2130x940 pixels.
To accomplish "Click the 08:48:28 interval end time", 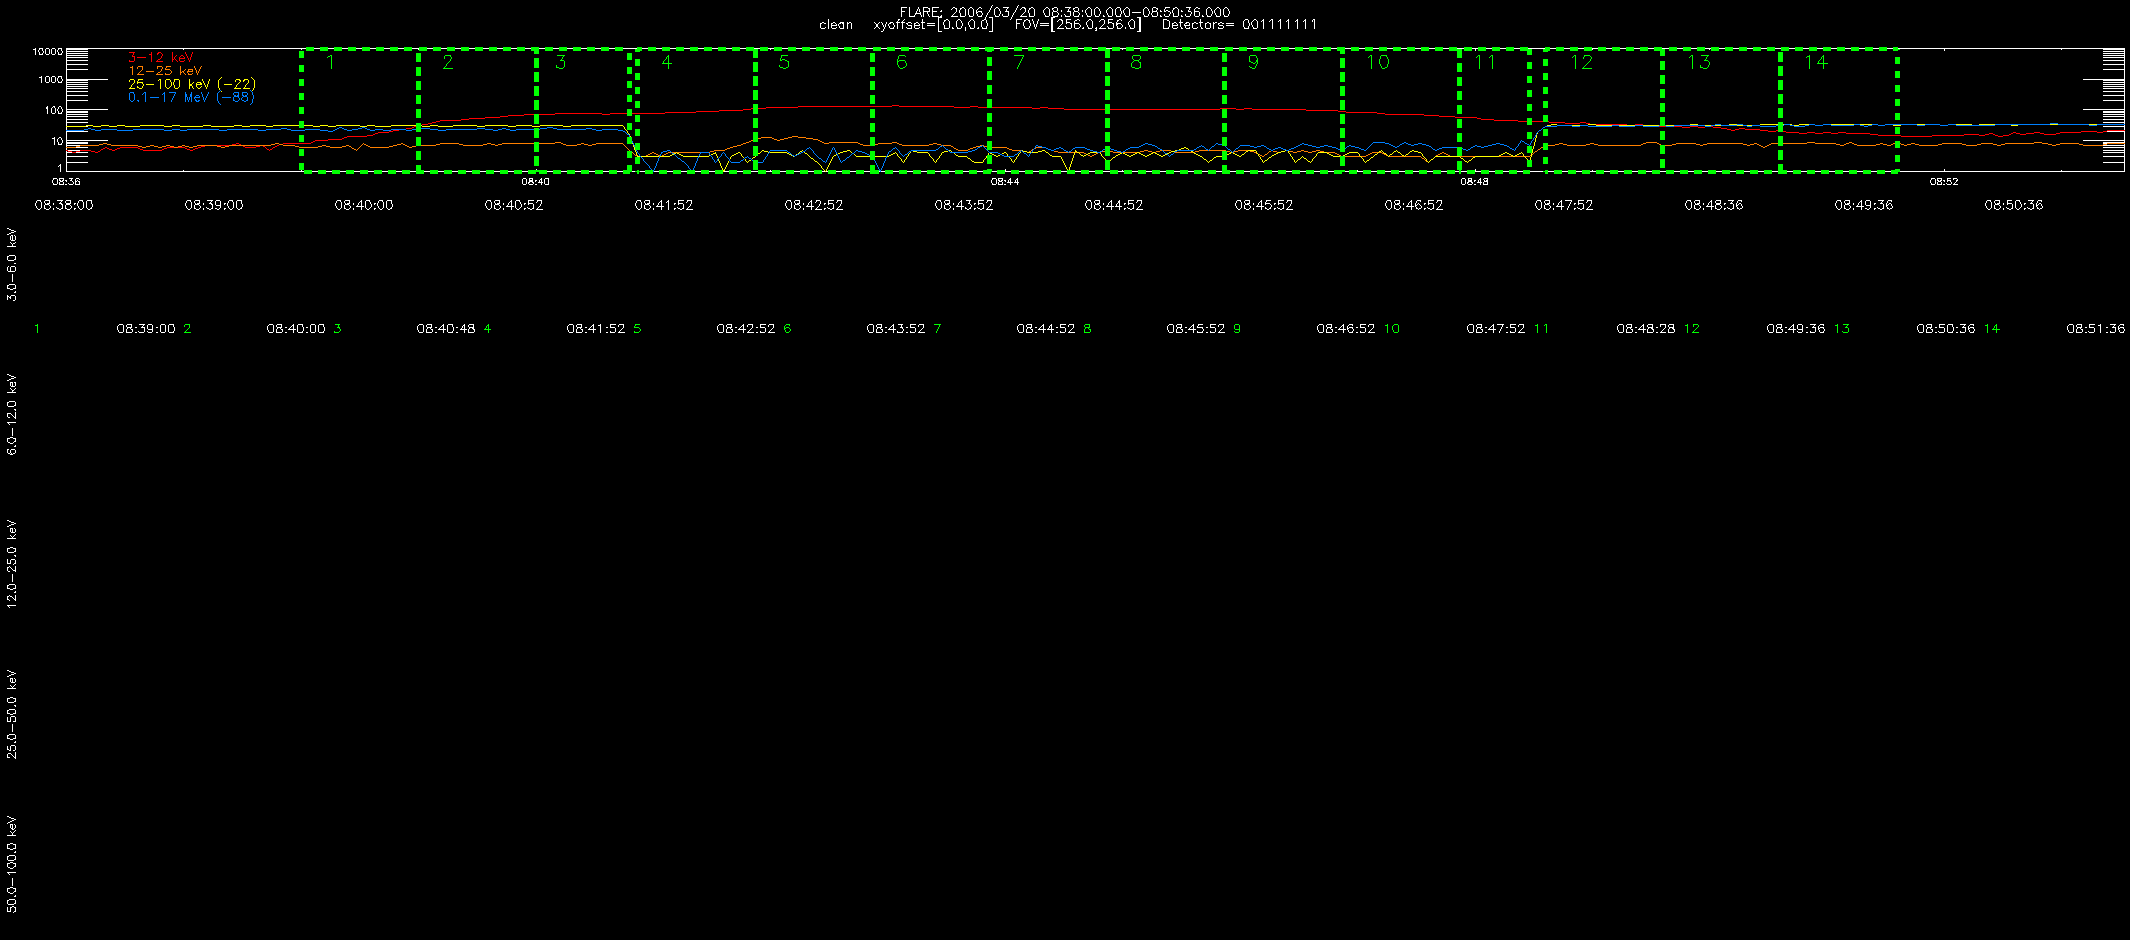I will pos(1646,329).
